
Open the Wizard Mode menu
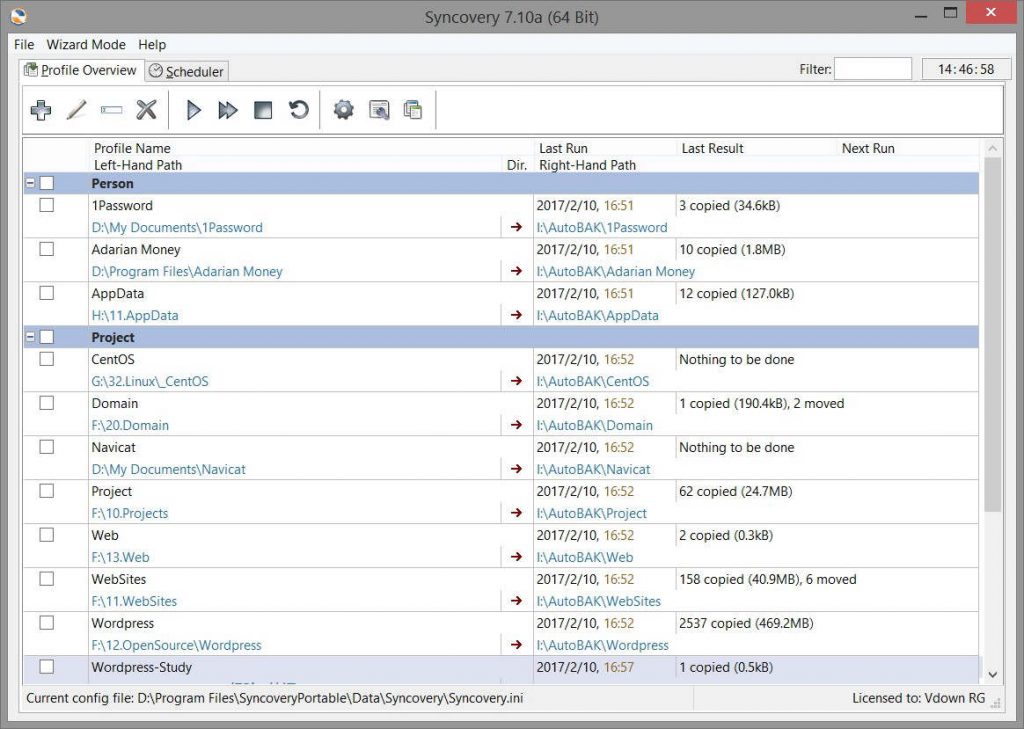[x=86, y=44]
